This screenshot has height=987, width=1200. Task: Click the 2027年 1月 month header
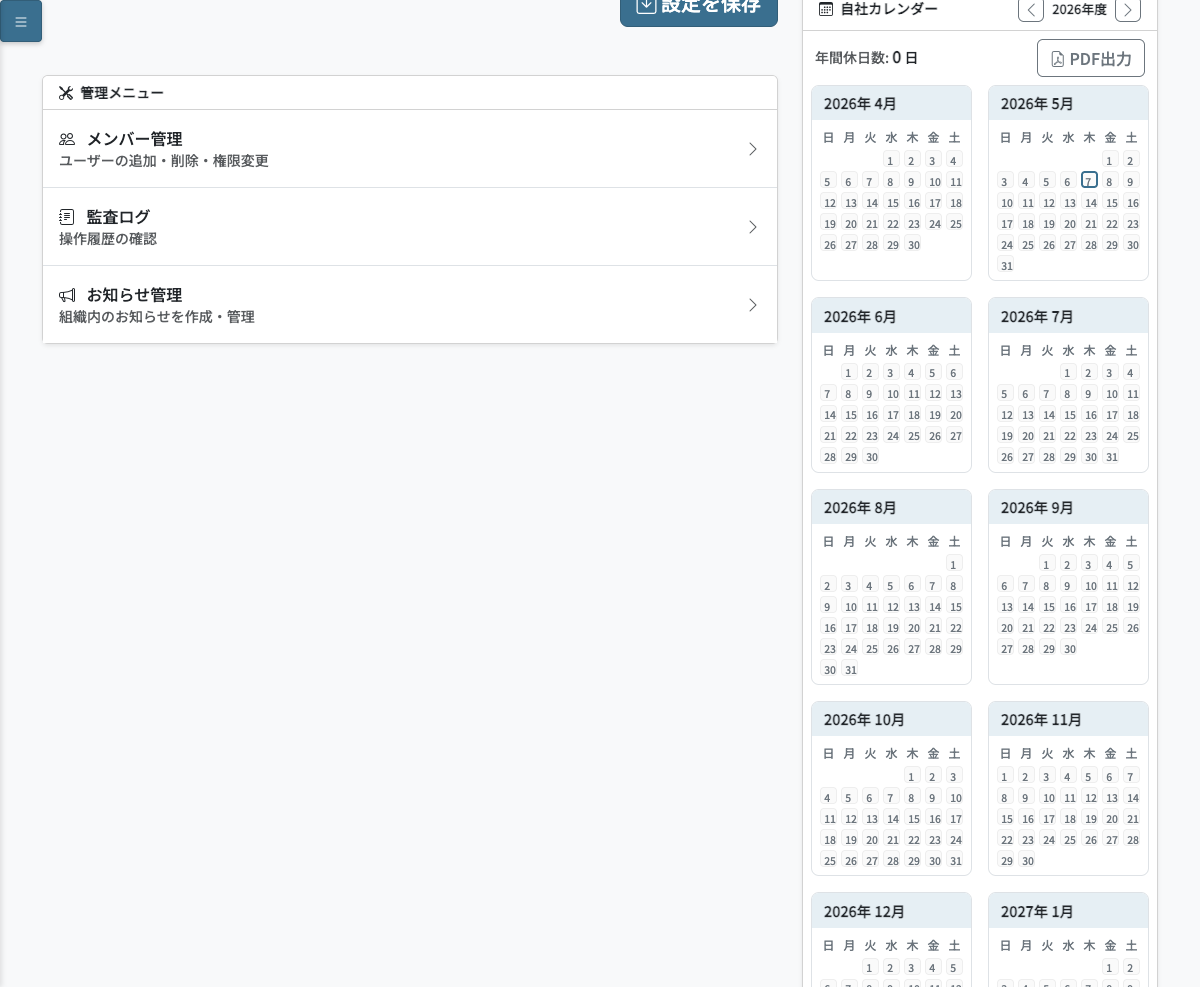1068,911
